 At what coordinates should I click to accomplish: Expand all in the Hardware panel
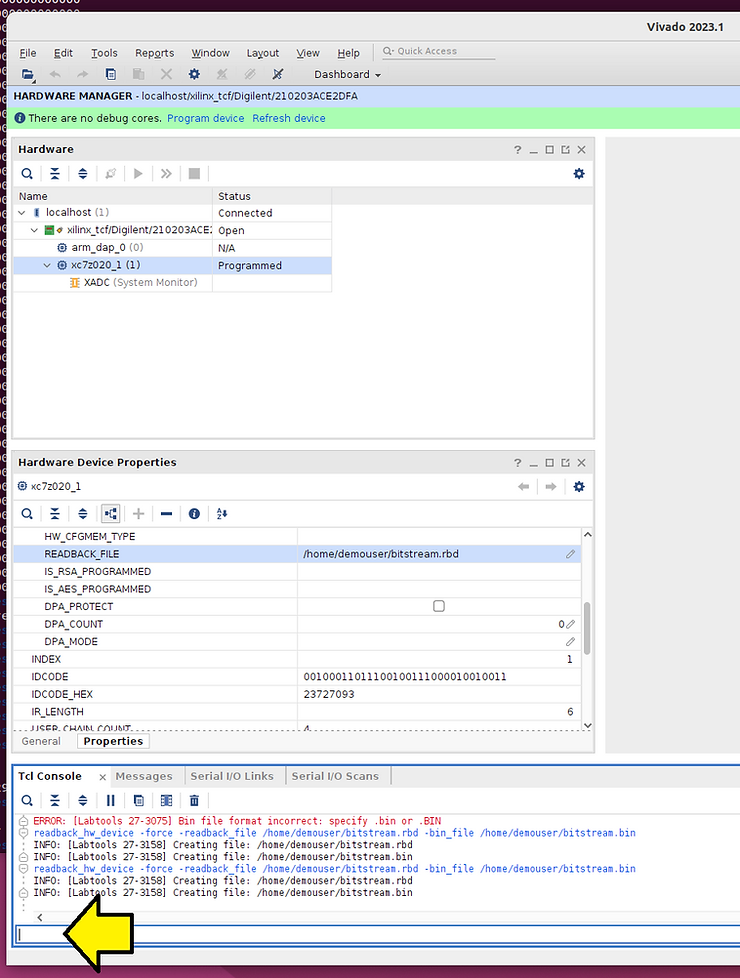pyautogui.click(x=82, y=173)
